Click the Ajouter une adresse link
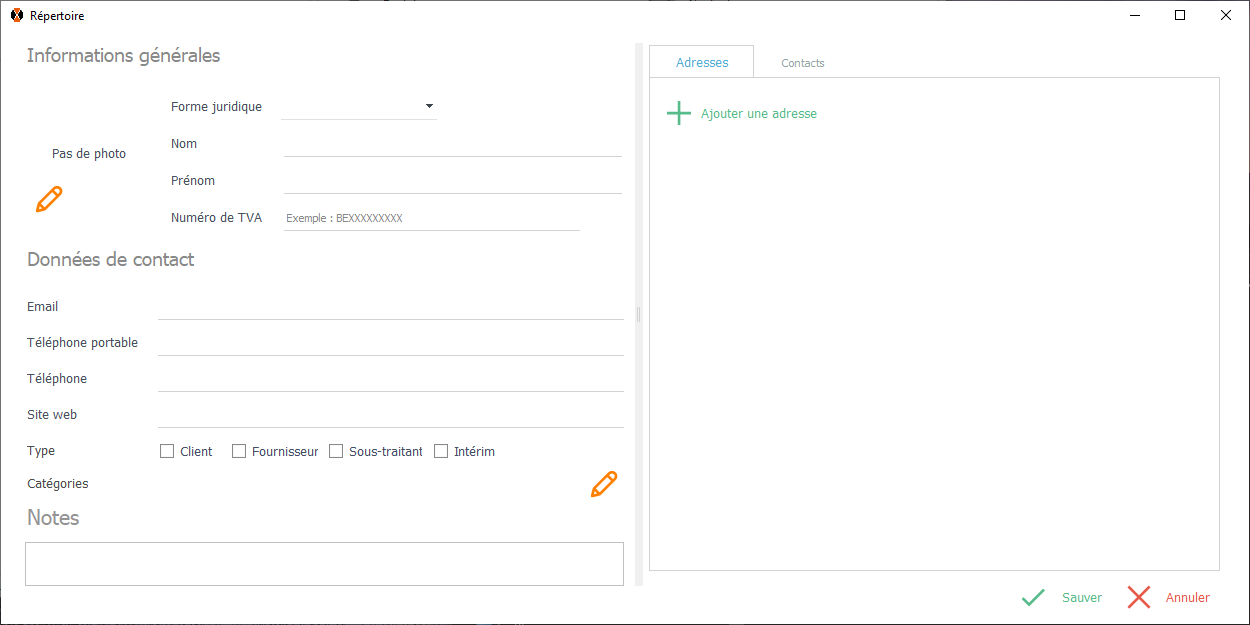The width and height of the screenshot is (1250, 625). pos(758,114)
